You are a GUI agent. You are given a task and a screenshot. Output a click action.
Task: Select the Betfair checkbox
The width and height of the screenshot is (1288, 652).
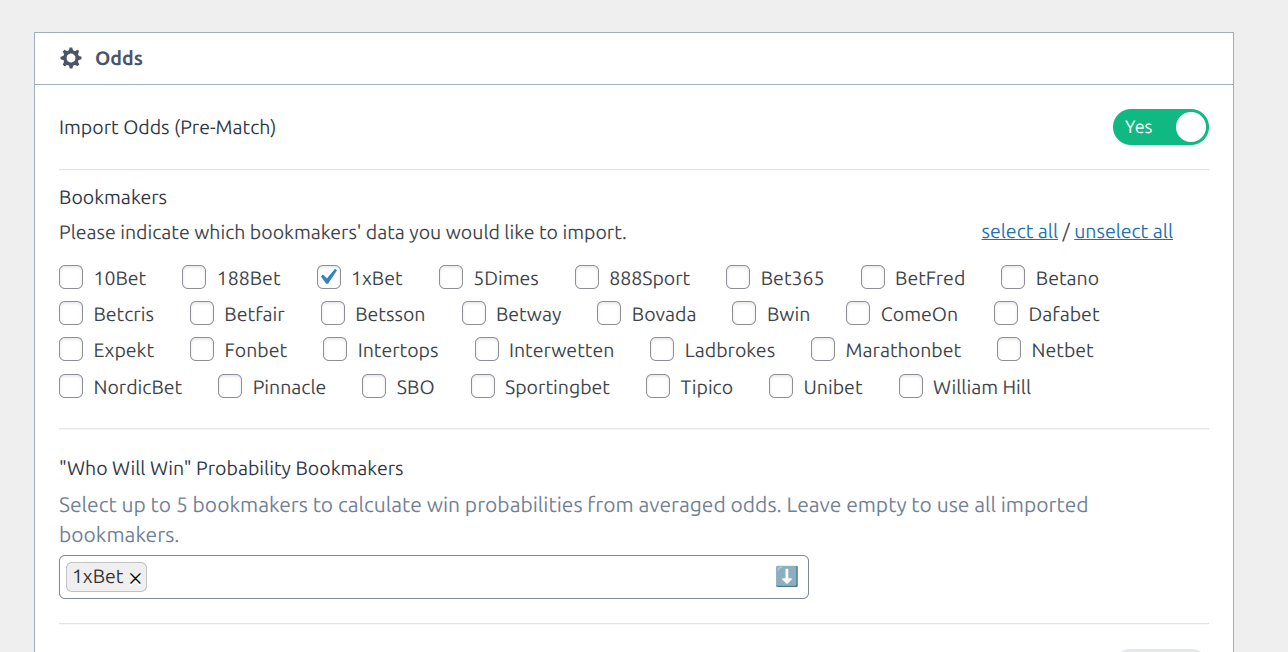(202, 313)
